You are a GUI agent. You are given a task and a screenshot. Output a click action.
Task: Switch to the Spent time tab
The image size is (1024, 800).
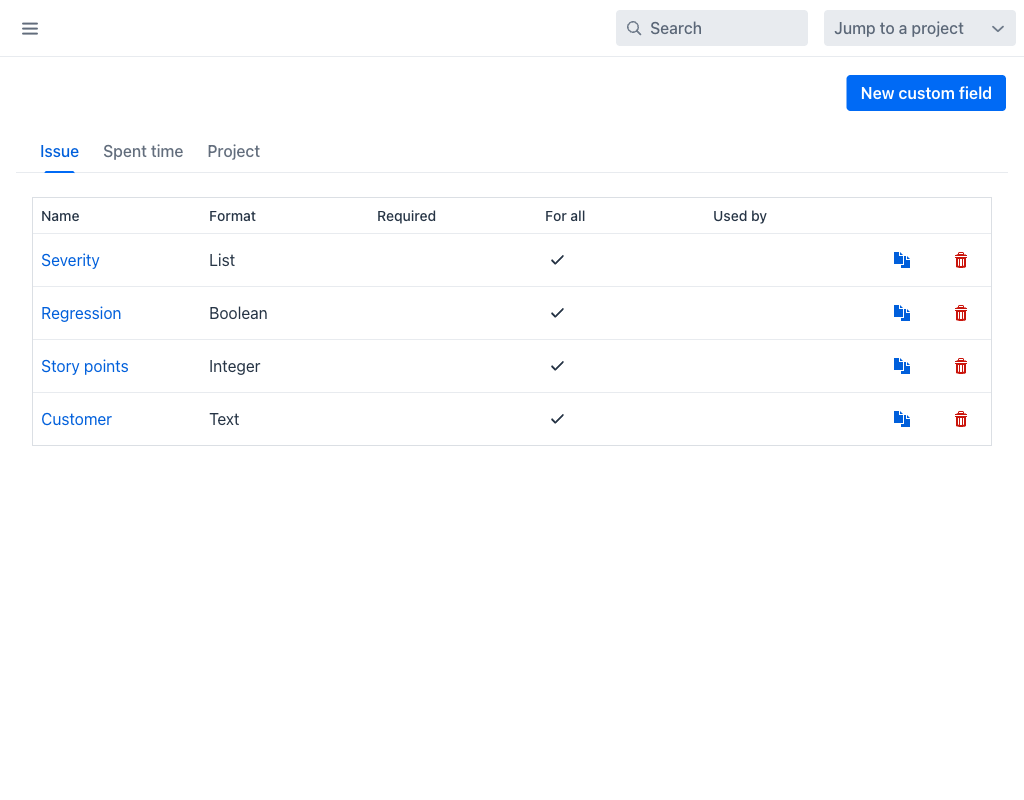(143, 152)
